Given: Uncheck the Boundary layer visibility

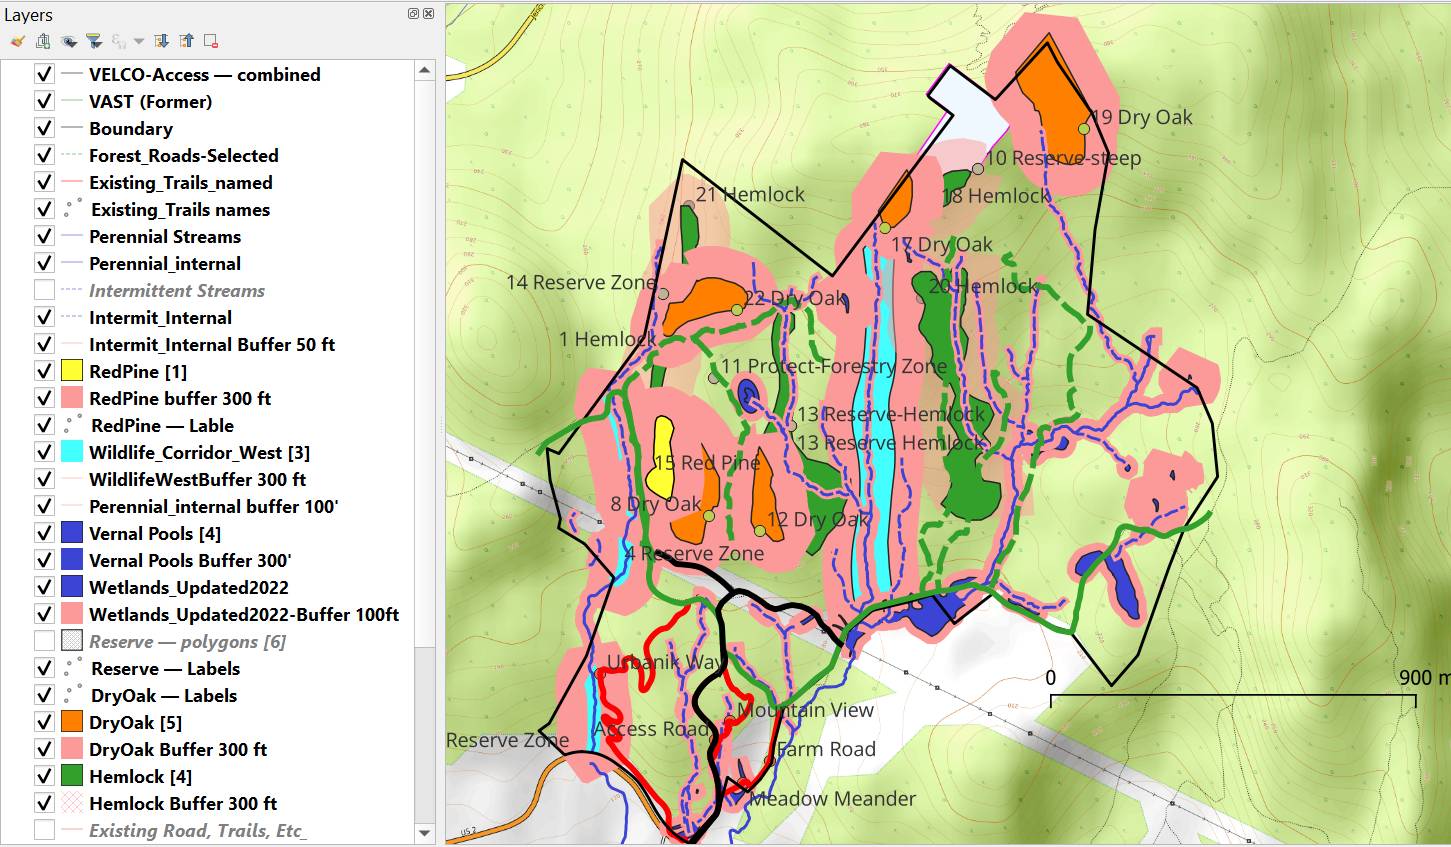Looking at the screenshot, I should point(44,128).
